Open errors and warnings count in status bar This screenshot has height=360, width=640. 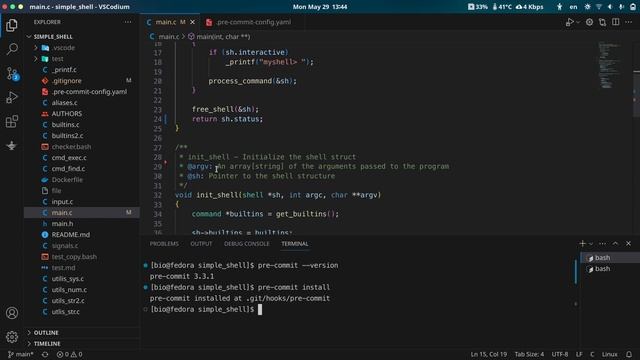[x=69, y=354]
